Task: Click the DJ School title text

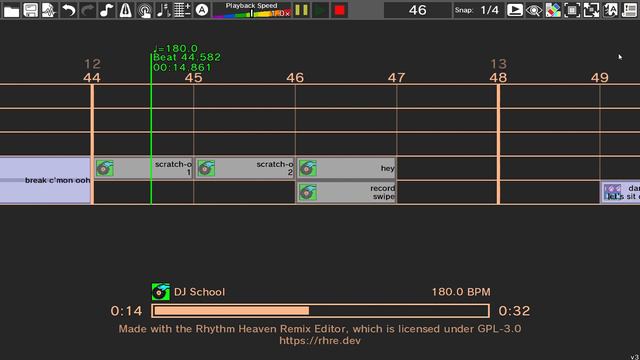Action: tap(199, 292)
